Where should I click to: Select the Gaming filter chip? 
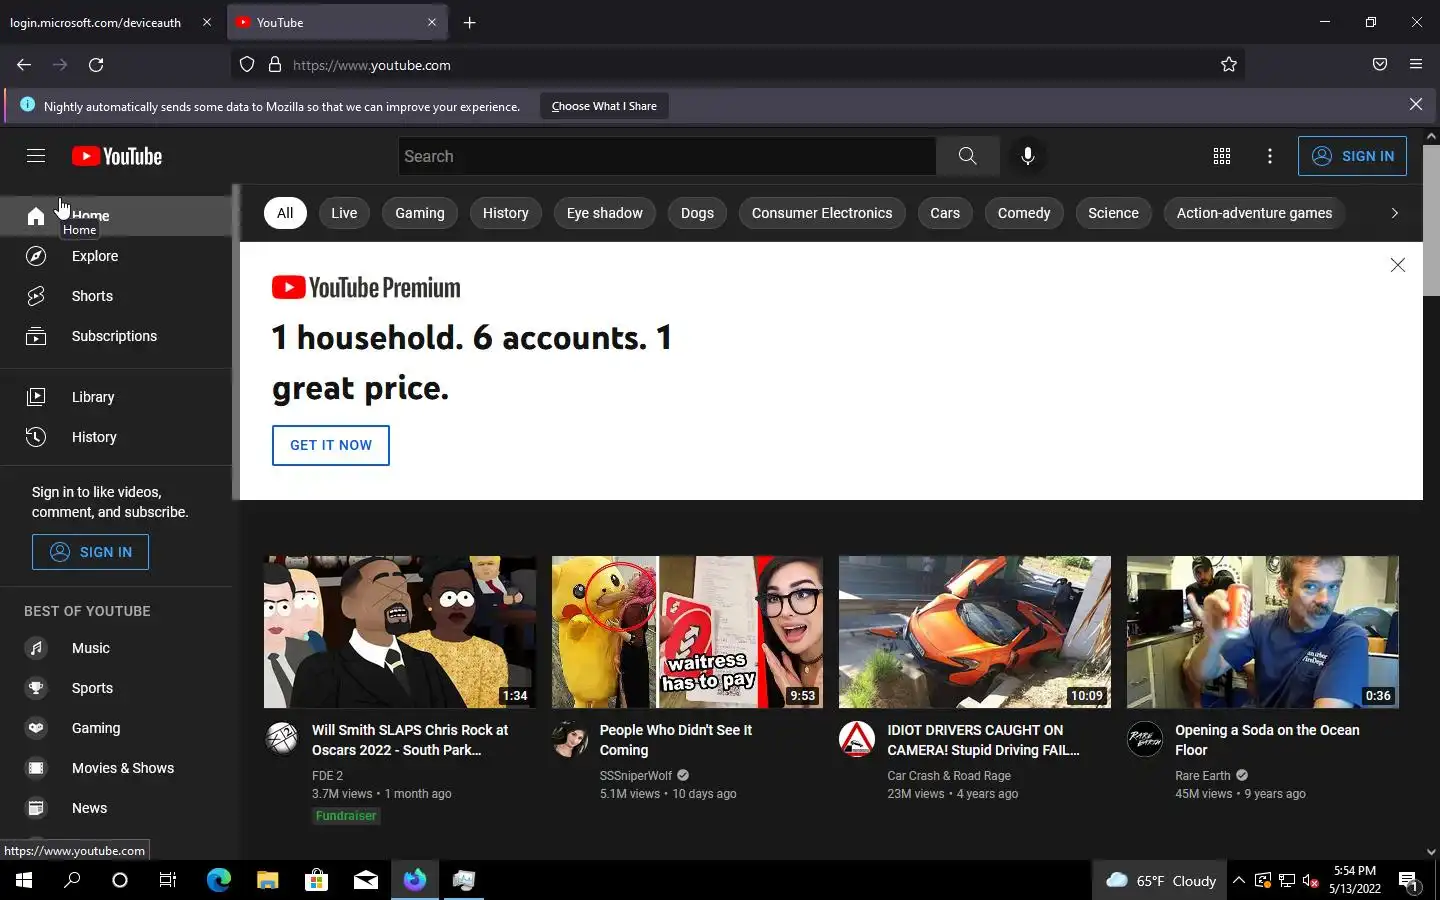[420, 213]
